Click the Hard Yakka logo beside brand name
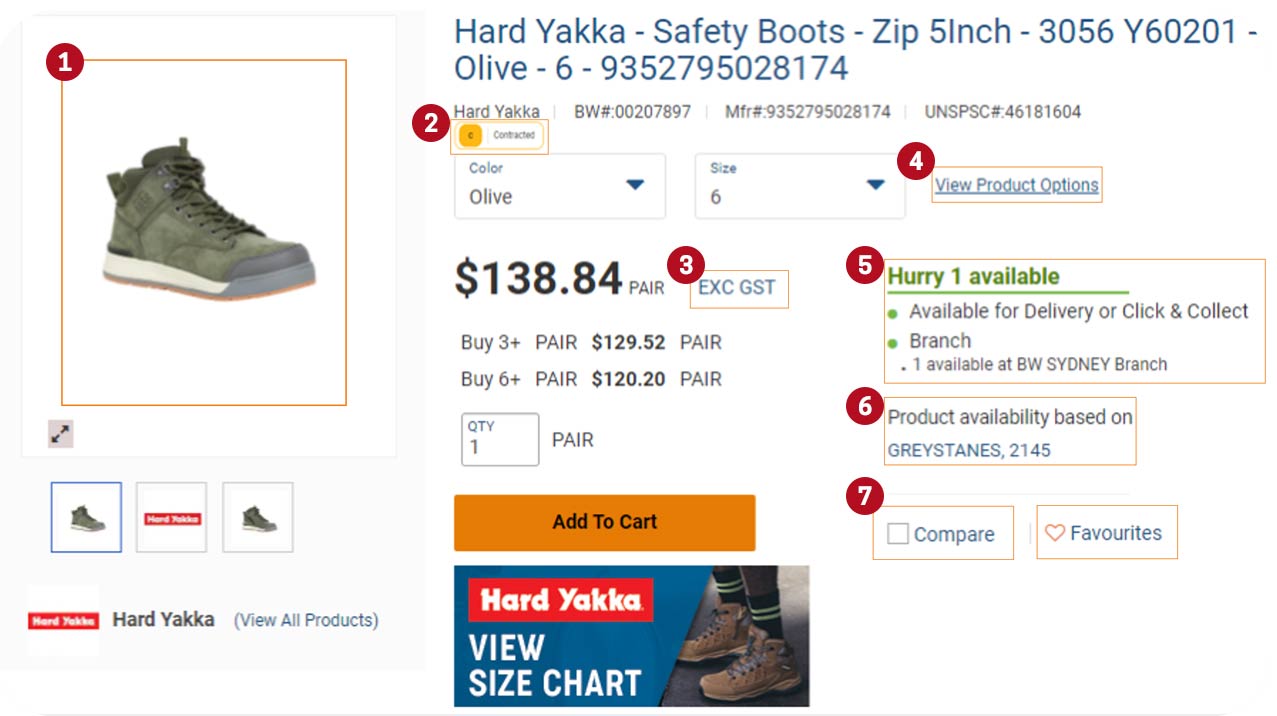This screenshot has width=1277, height=716. tap(64, 619)
